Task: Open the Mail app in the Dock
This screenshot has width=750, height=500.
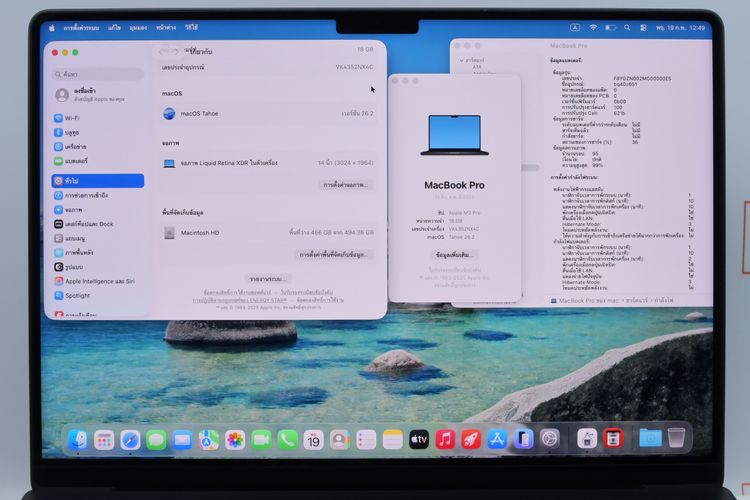Action: pyautogui.click(x=183, y=439)
